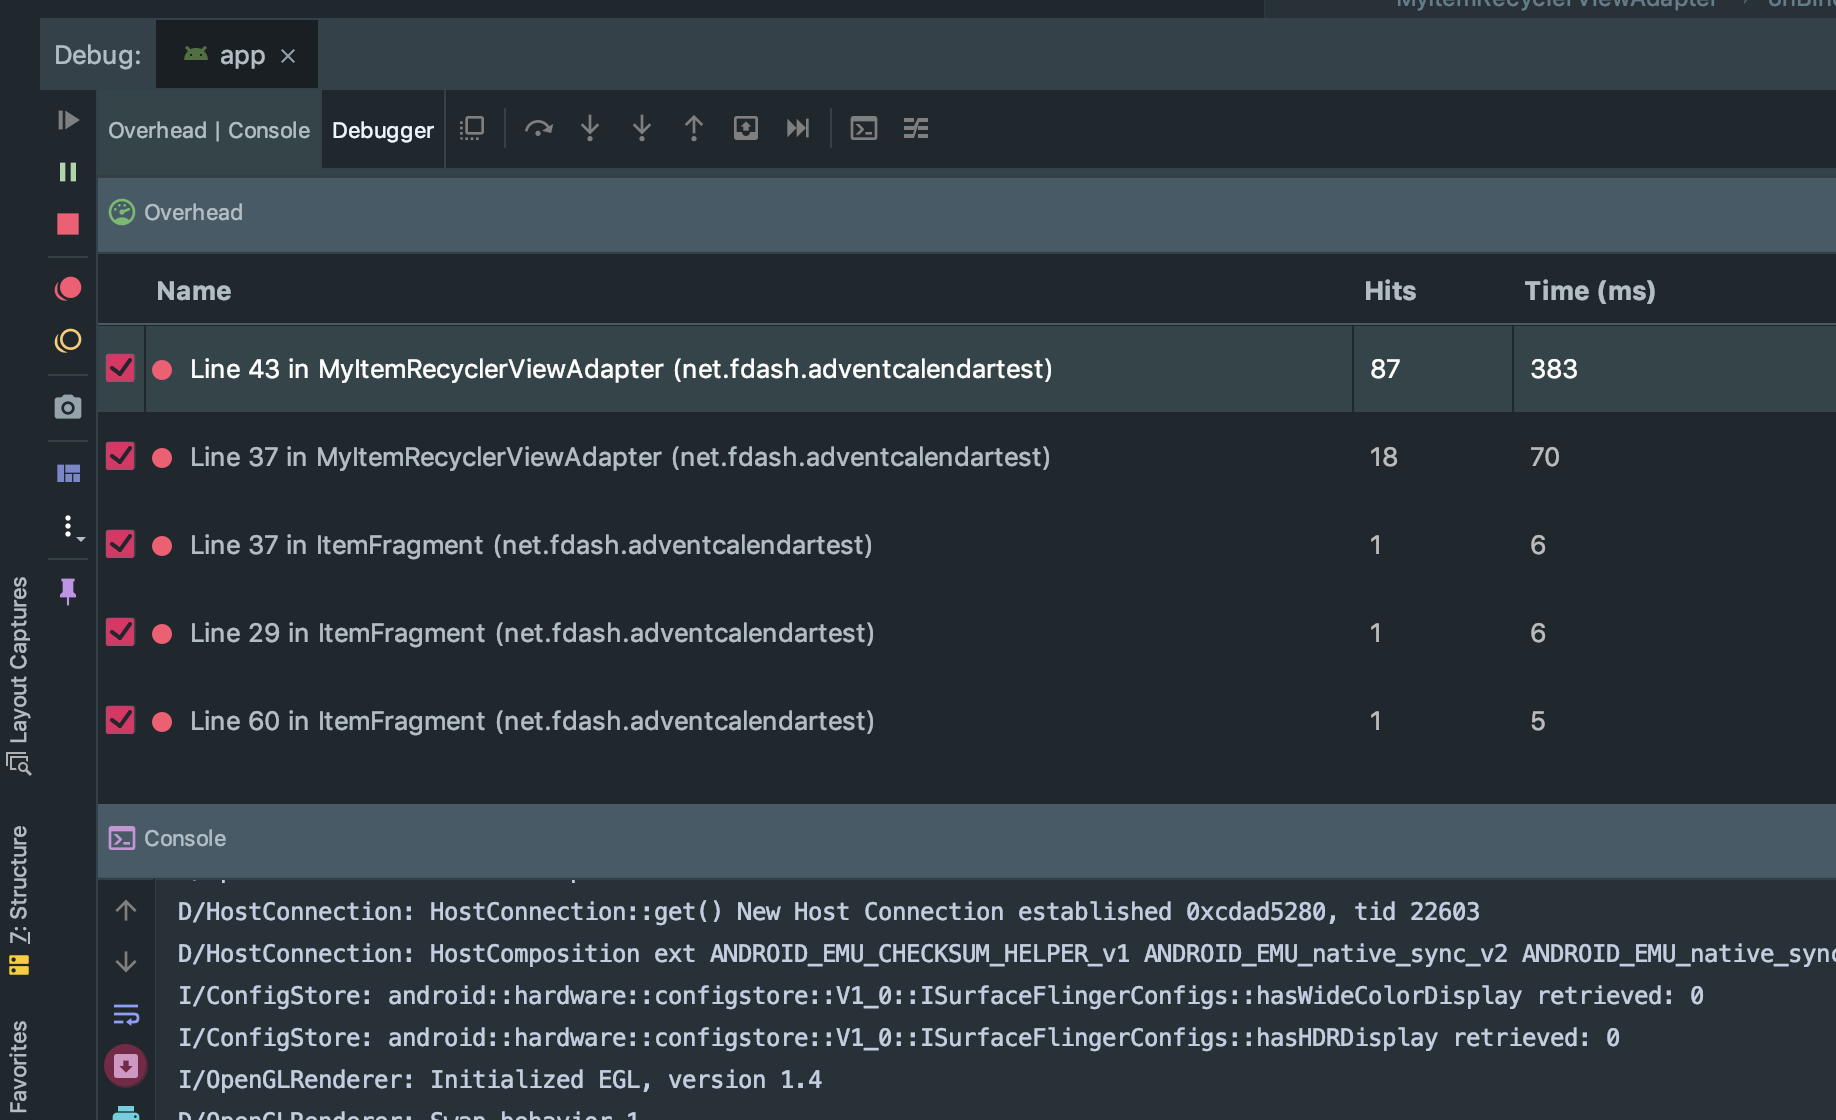Screen dimensions: 1836x1120
Task: Uncheck the Line 37 ItemFragment breakpoint
Action: coord(120,544)
